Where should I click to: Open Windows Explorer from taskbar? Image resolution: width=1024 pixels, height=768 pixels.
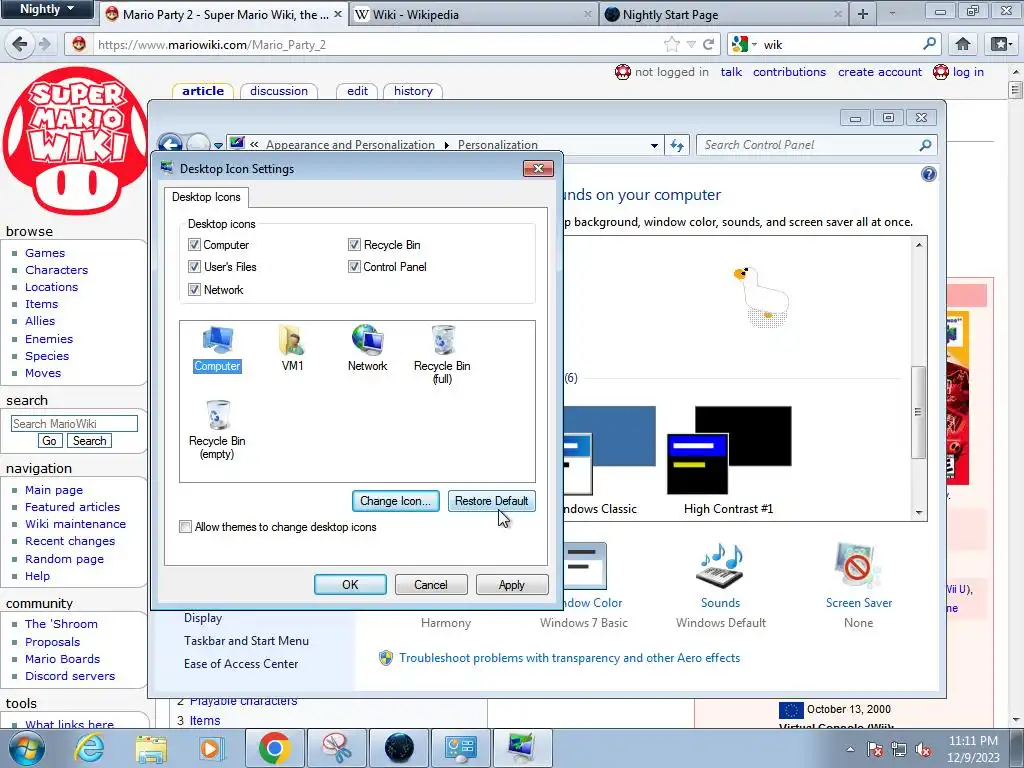(151, 748)
